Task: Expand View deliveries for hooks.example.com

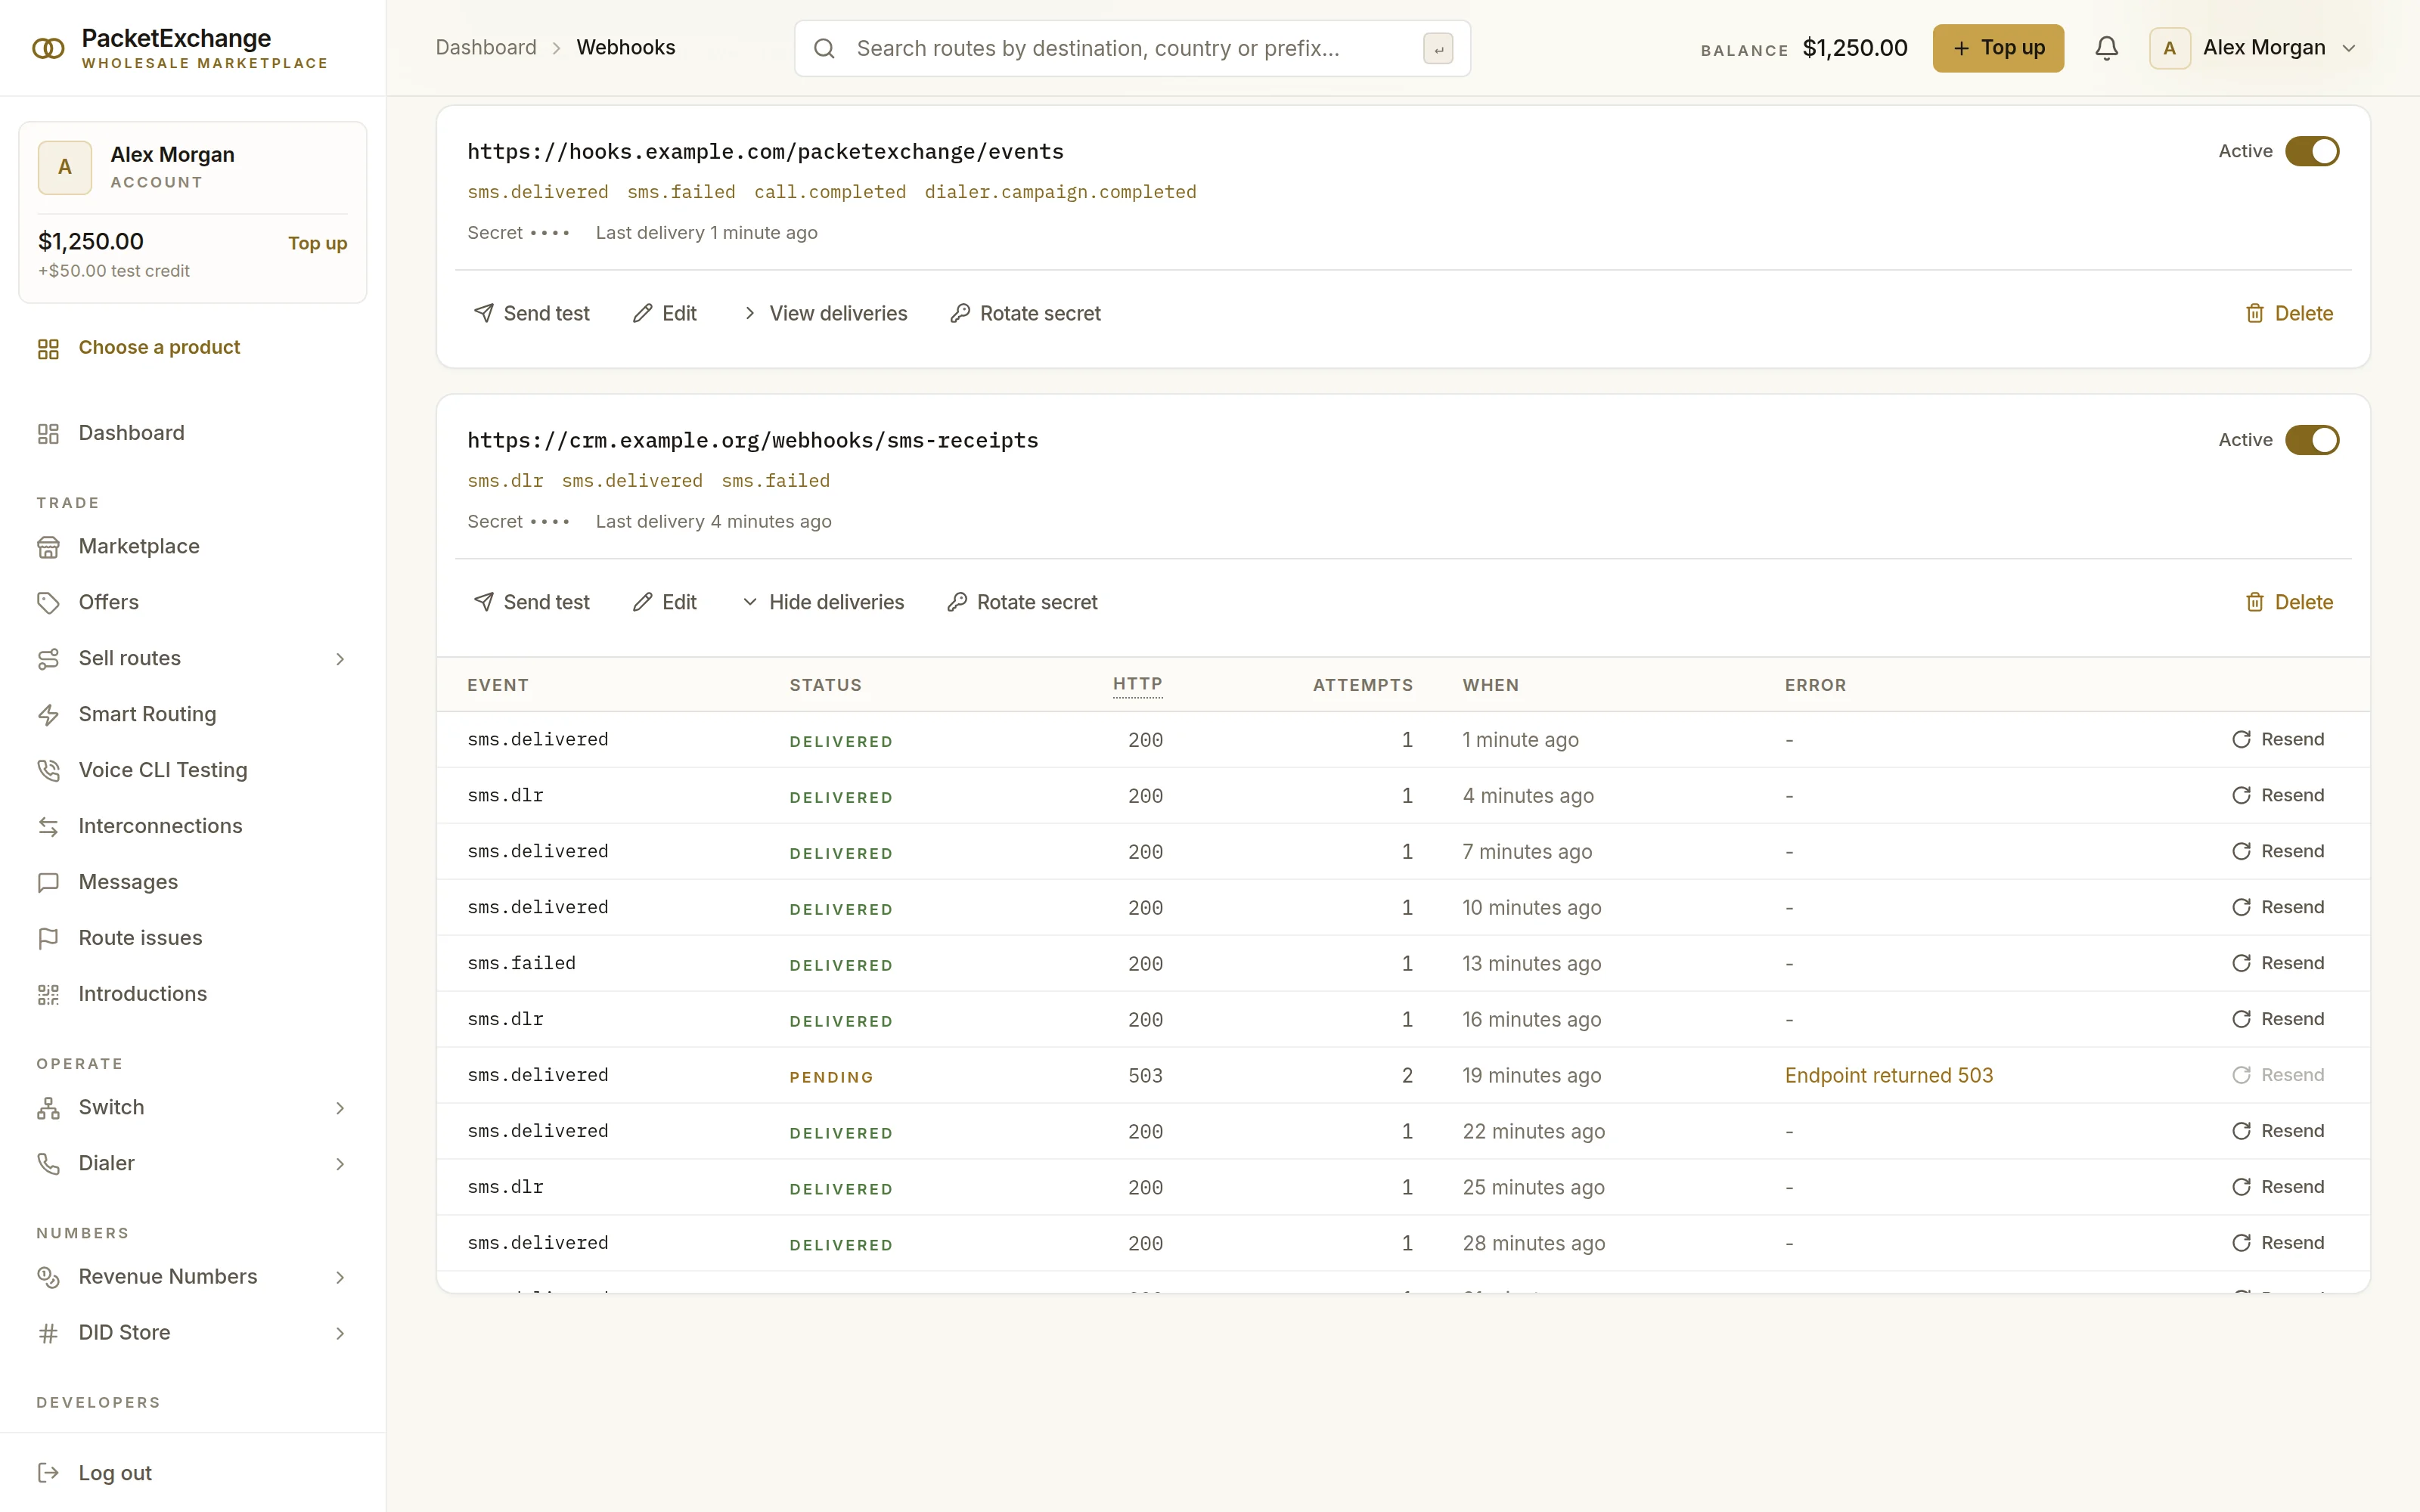Action: pos(825,313)
